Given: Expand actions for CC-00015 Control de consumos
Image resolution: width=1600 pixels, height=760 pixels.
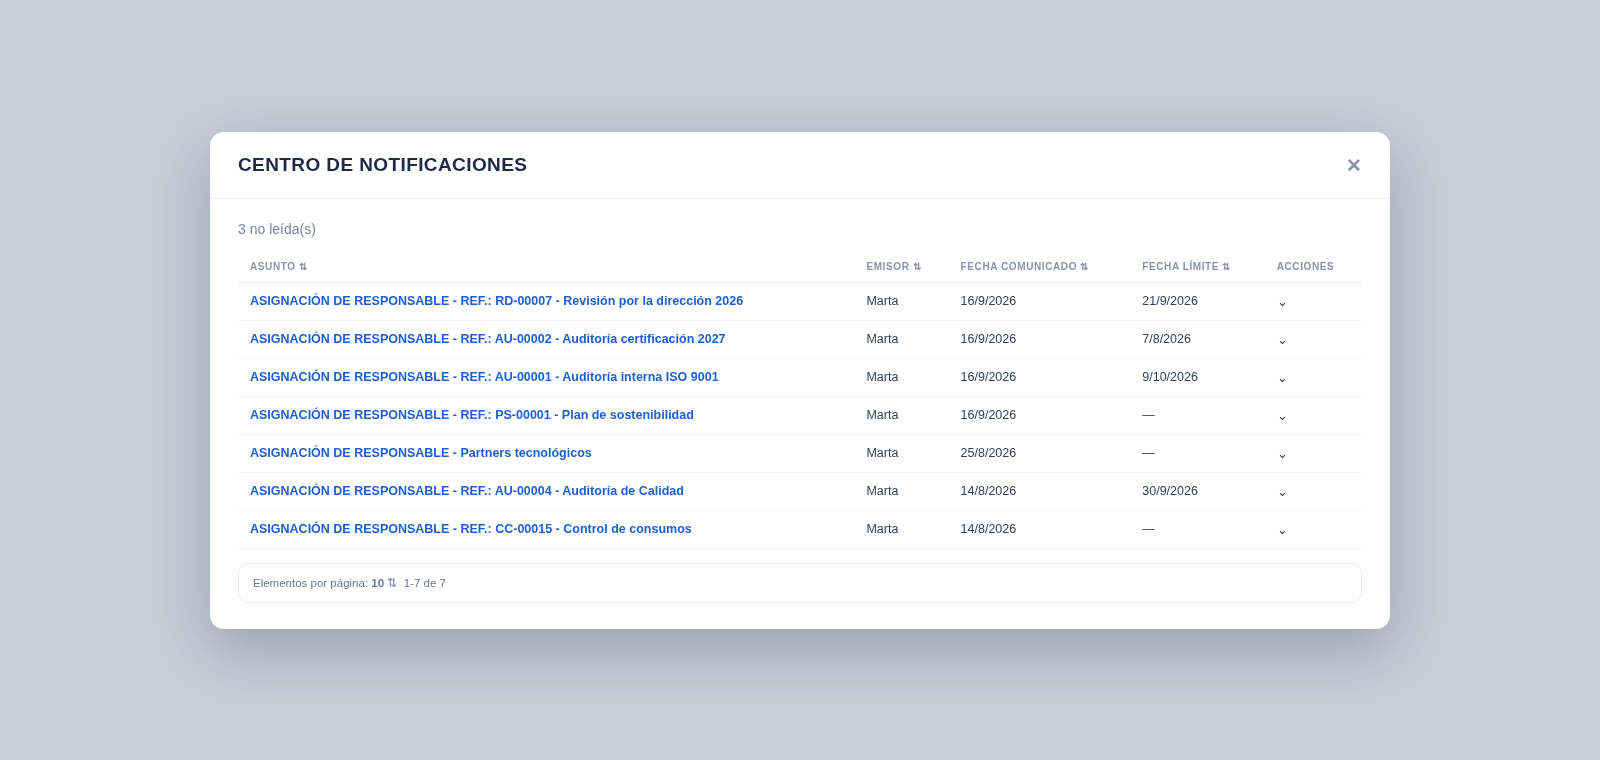Looking at the screenshot, I should [x=1282, y=530].
